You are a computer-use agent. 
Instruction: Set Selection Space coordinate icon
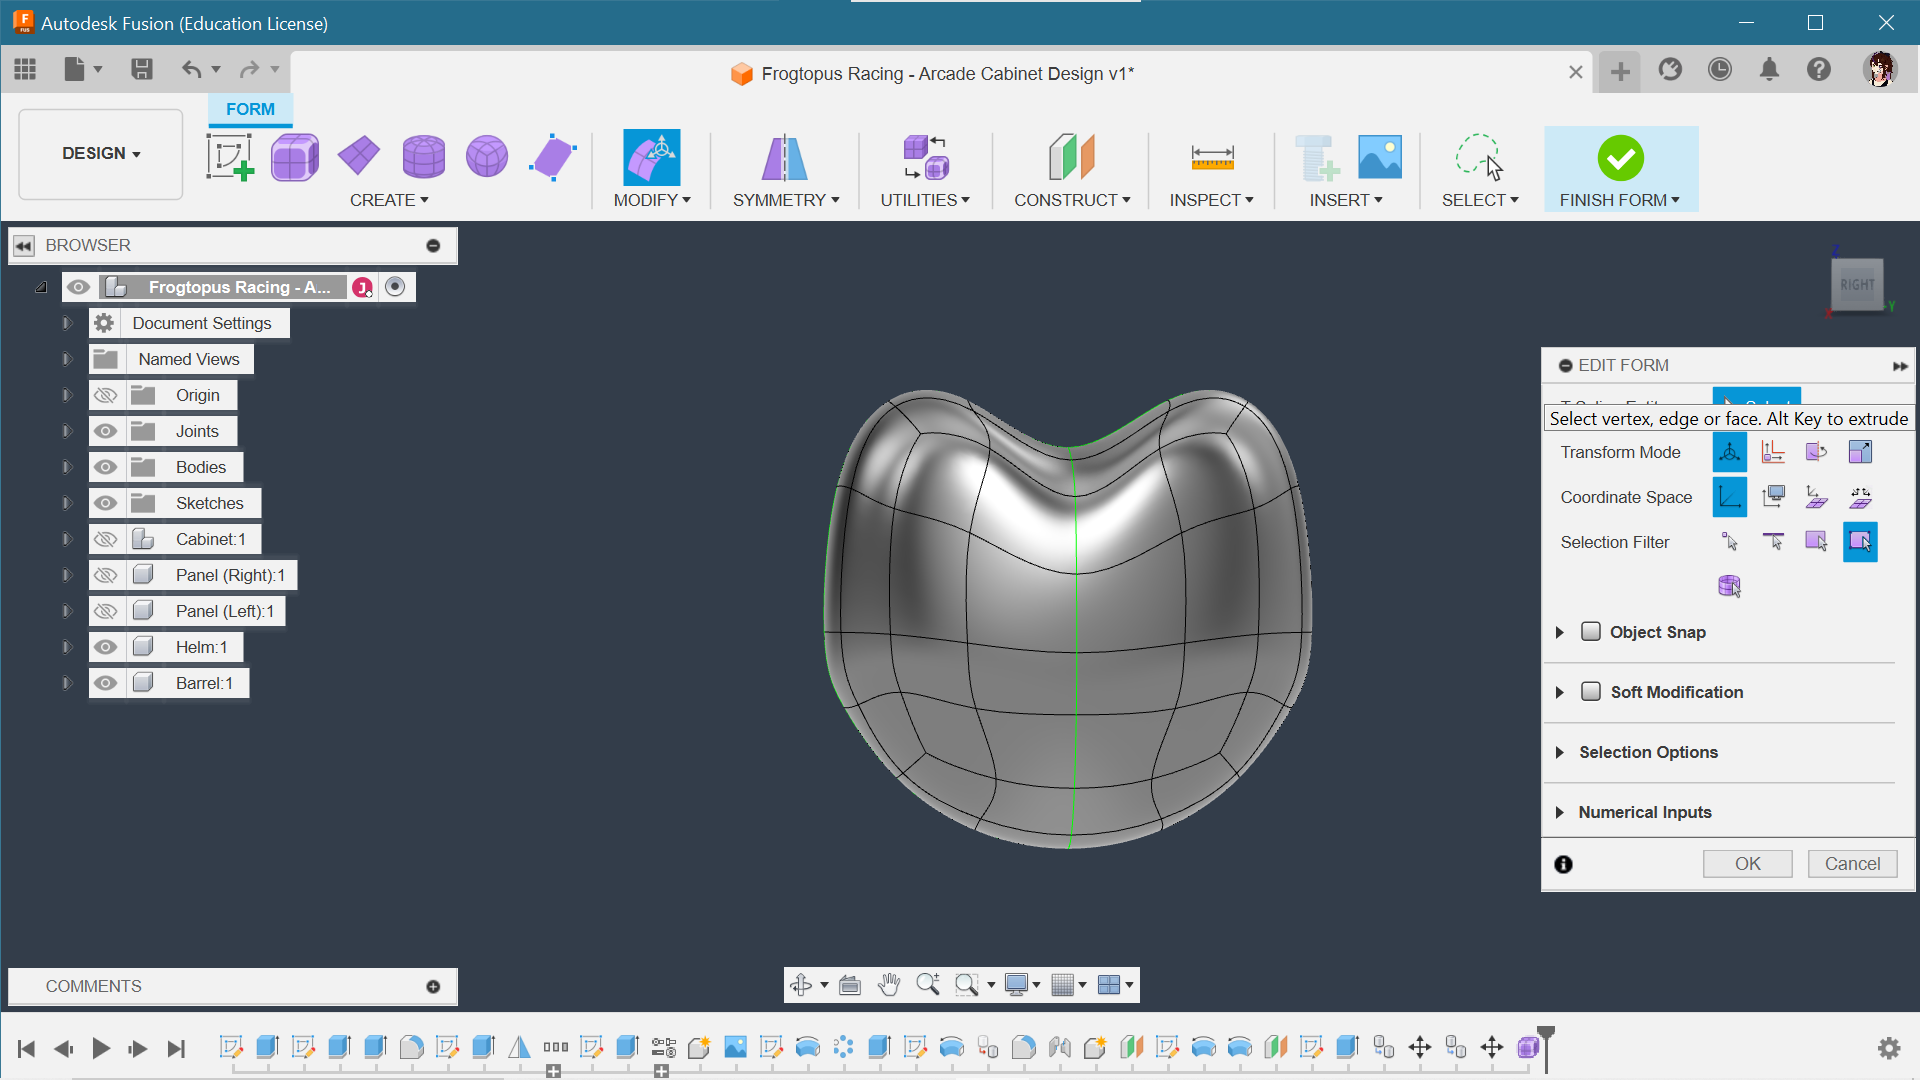coord(1816,497)
